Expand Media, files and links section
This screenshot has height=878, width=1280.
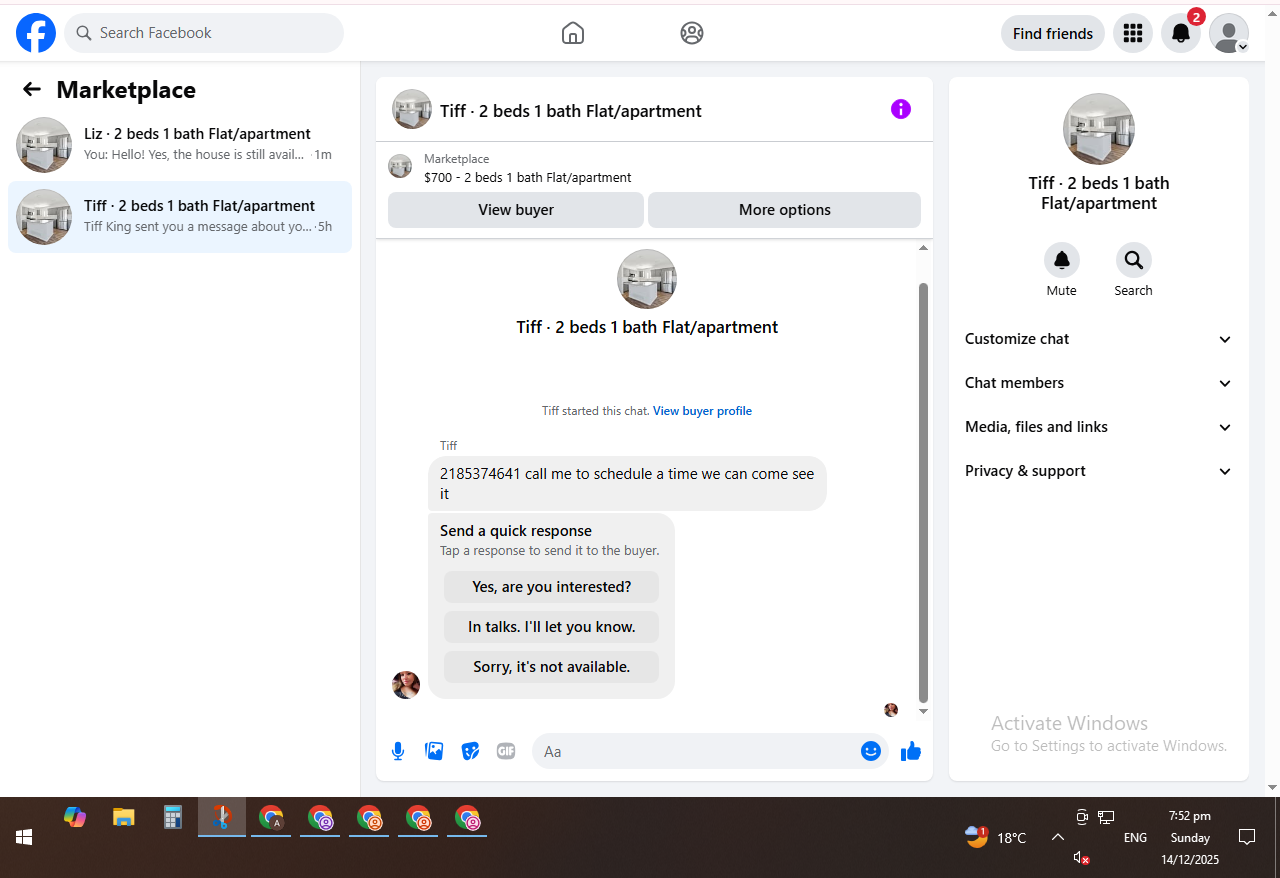click(1099, 427)
